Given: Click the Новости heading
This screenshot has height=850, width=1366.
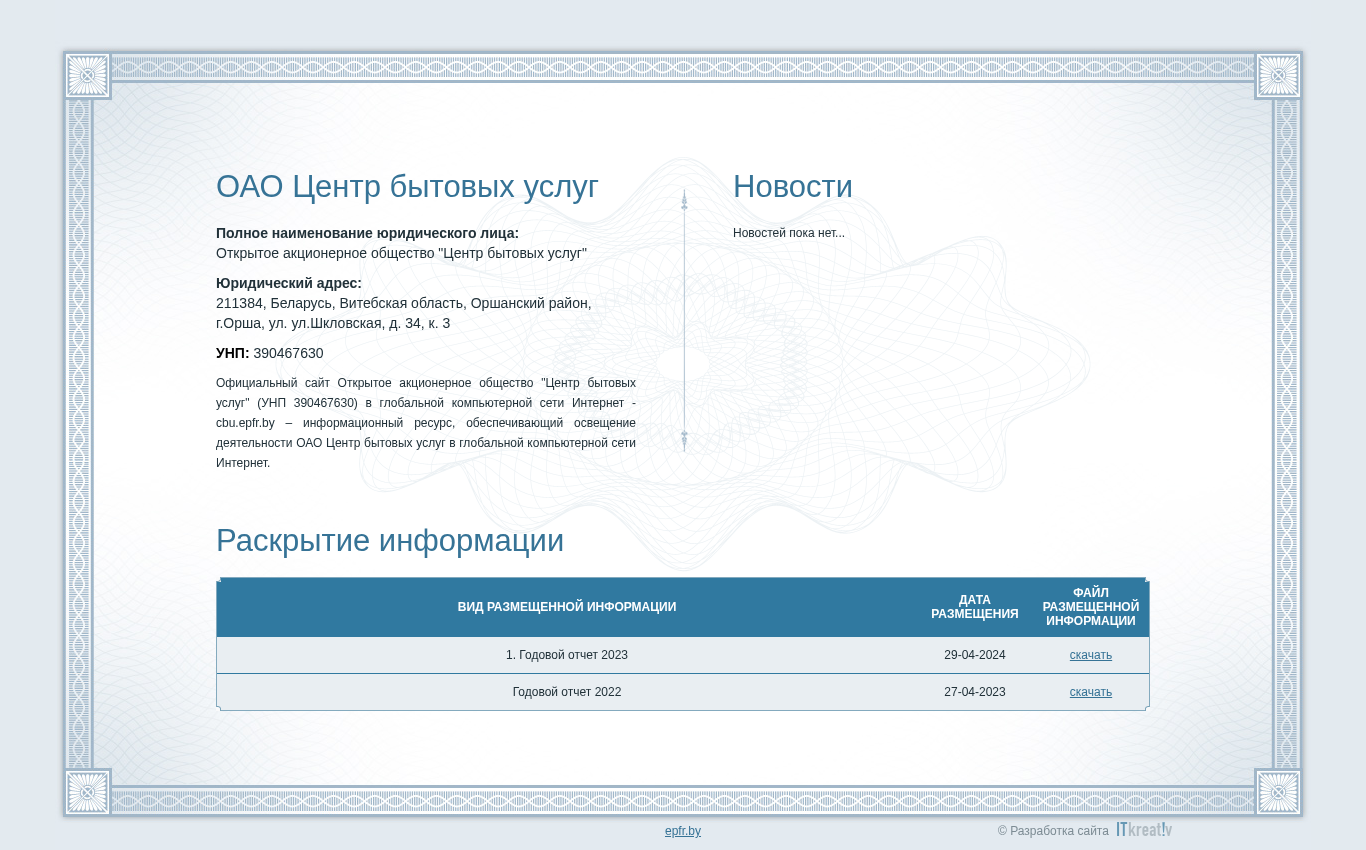Looking at the screenshot, I should (x=793, y=187).
